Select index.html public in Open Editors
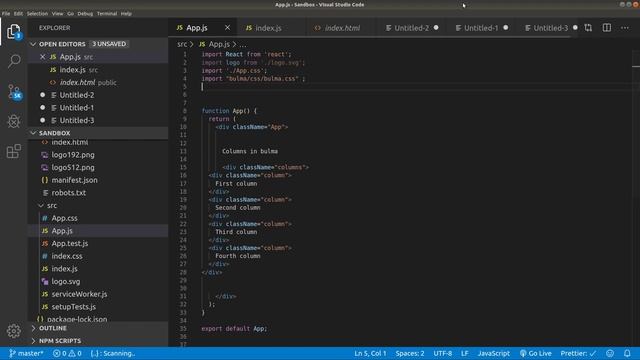The image size is (640, 360). pos(98,82)
